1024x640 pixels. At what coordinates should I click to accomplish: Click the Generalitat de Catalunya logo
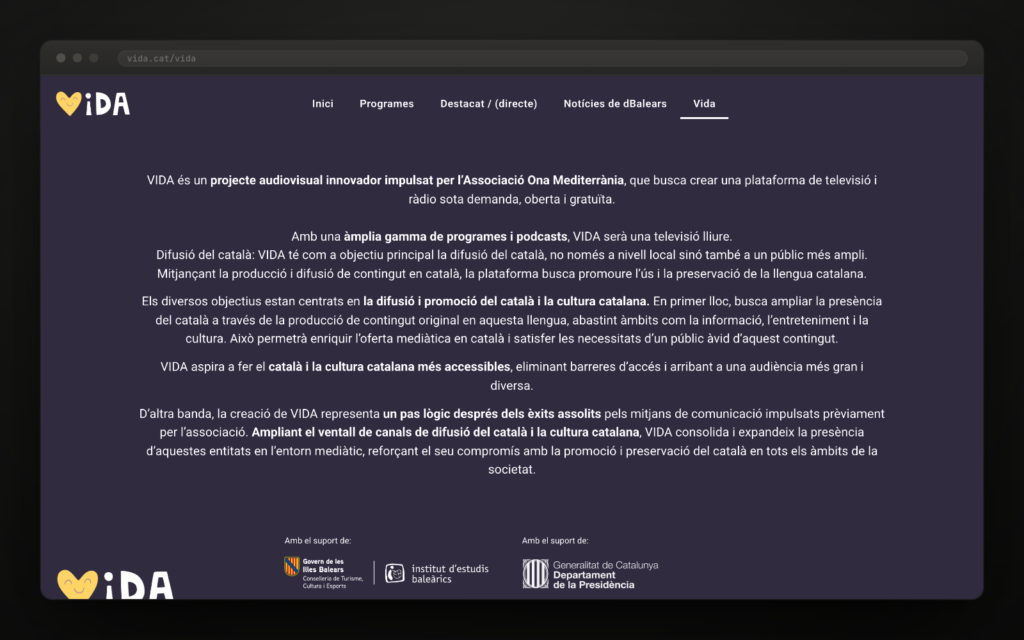pyautogui.click(x=590, y=574)
